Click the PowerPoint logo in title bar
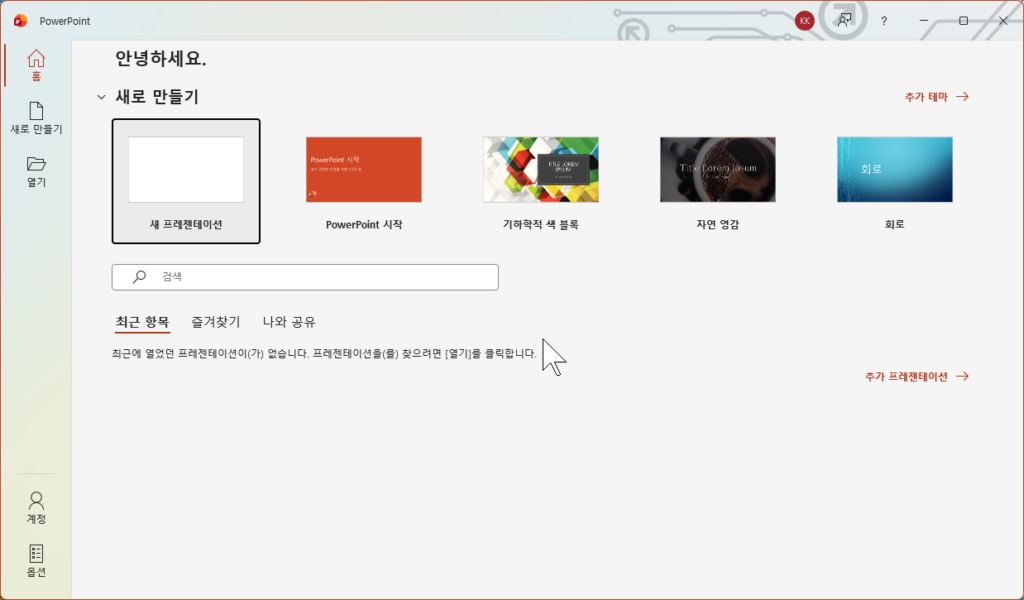 click(20, 20)
